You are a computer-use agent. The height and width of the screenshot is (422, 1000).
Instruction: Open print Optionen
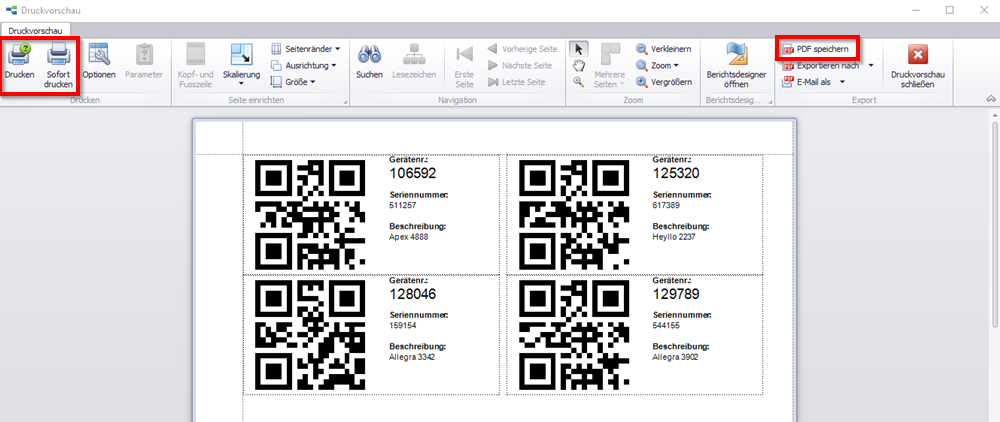pos(99,58)
